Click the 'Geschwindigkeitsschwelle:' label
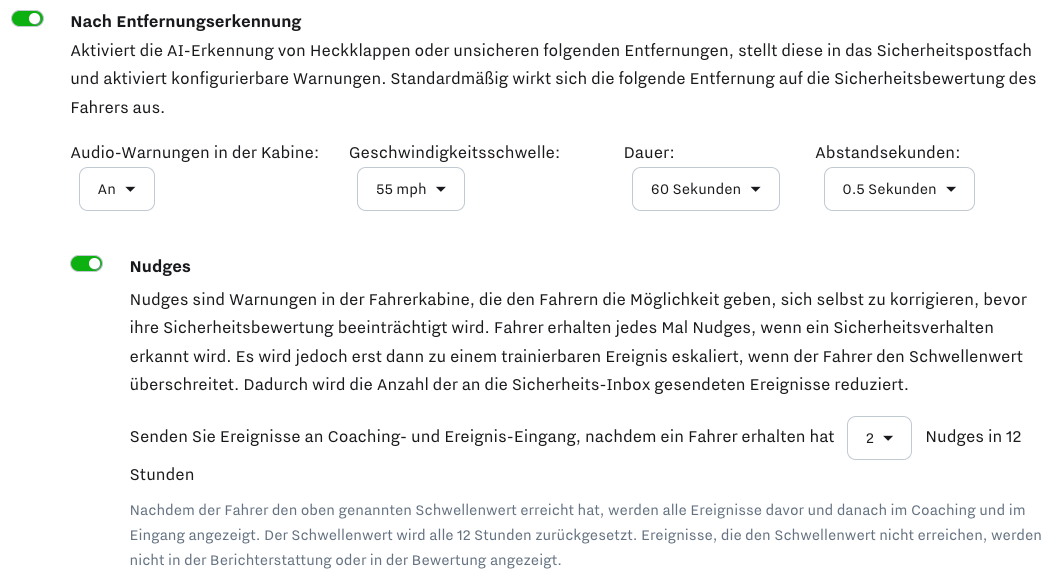1059x577 pixels. tap(455, 153)
